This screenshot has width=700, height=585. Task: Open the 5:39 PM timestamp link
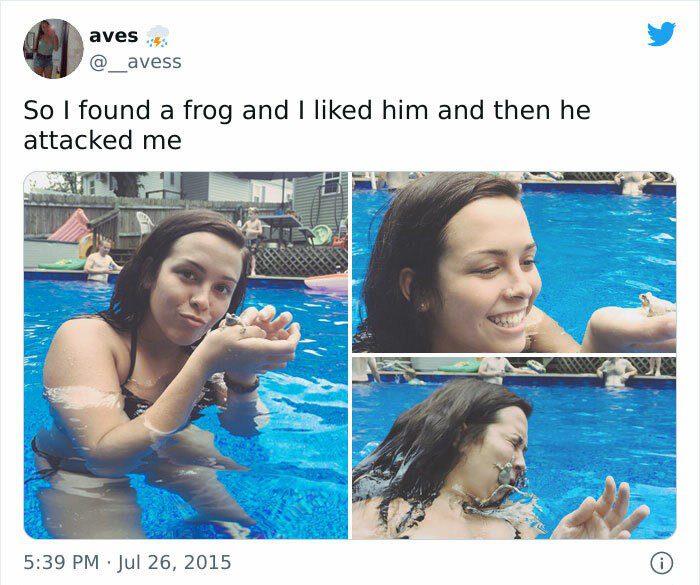(x=61, y=562)
